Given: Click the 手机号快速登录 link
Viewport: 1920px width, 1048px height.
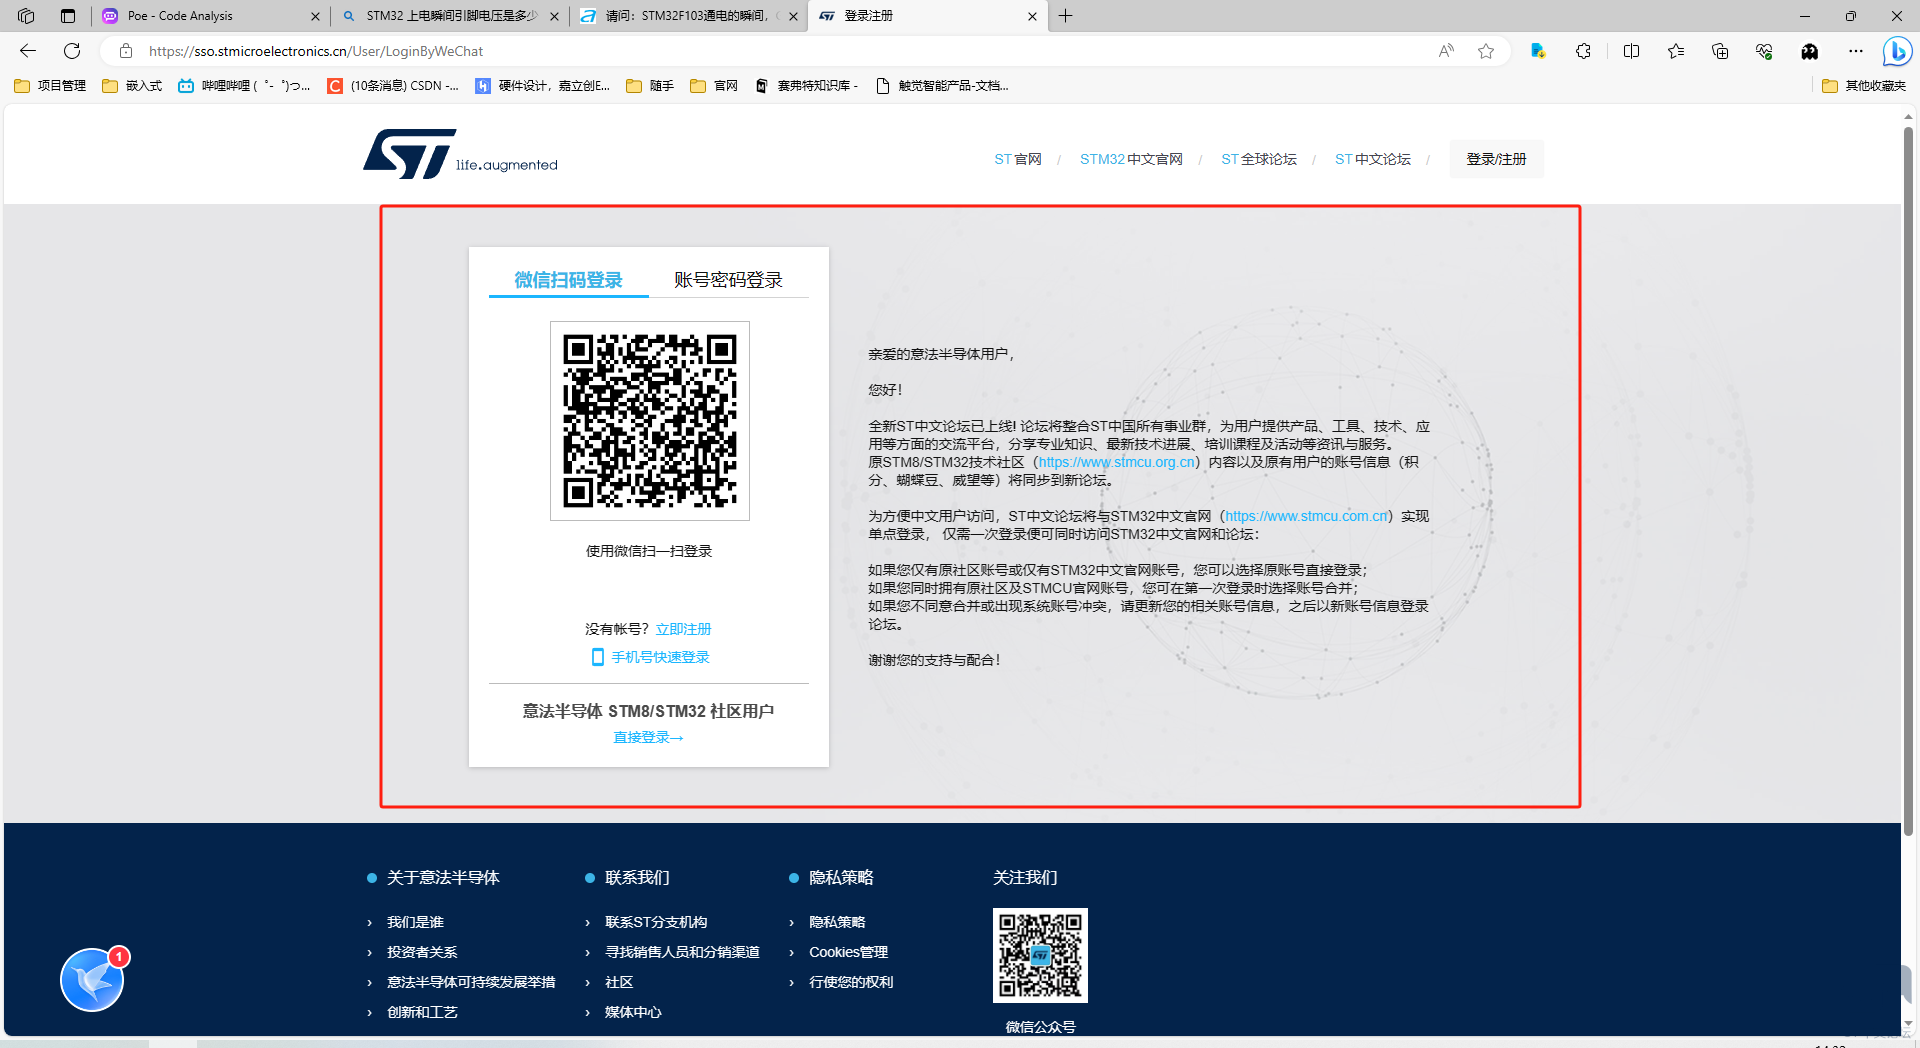Looking at the screenshot, I should [x=660, y=657].
